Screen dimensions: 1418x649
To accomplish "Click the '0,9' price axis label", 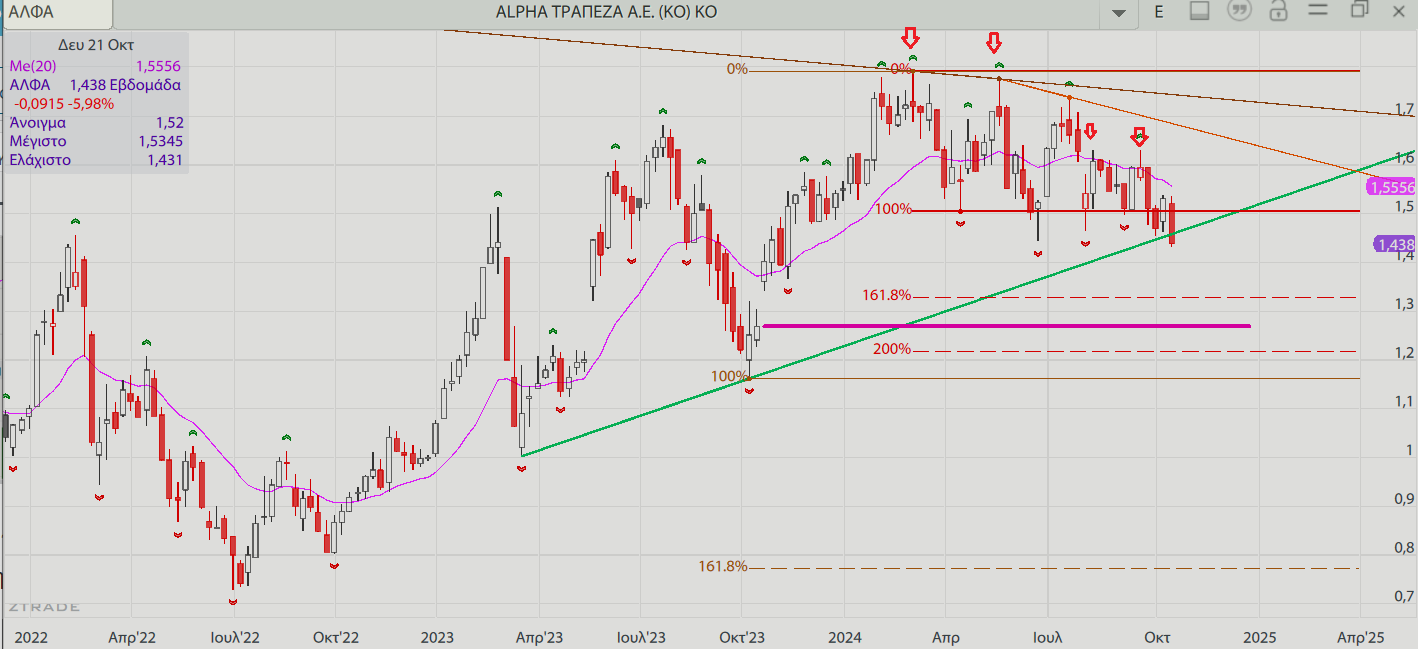I will (x=1404, y=499).
